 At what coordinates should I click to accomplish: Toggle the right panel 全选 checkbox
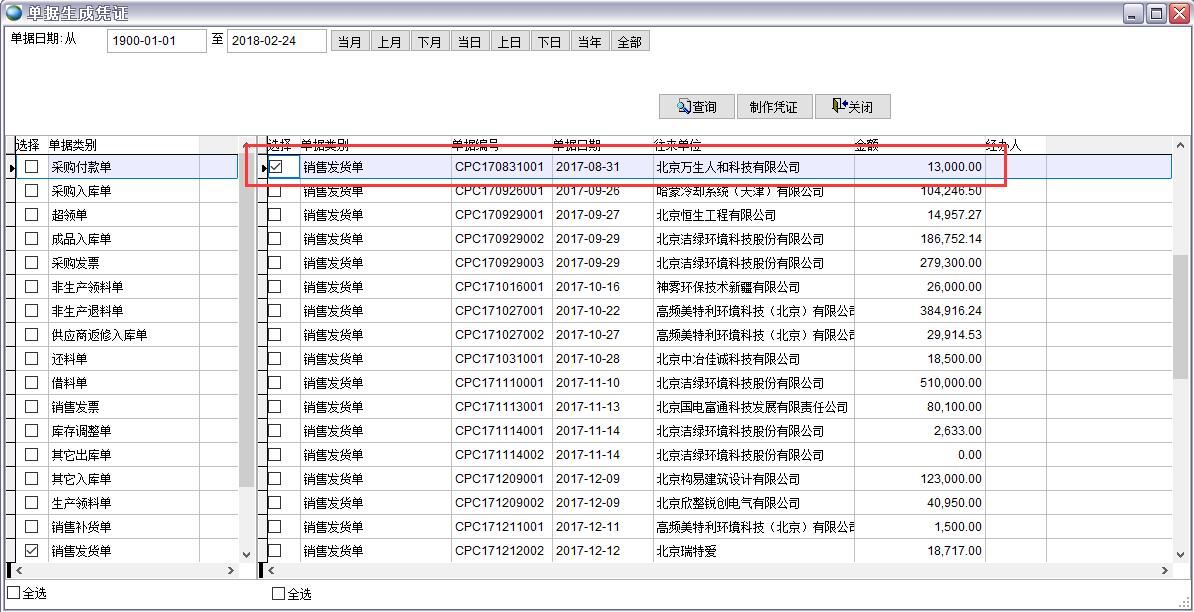279,593
